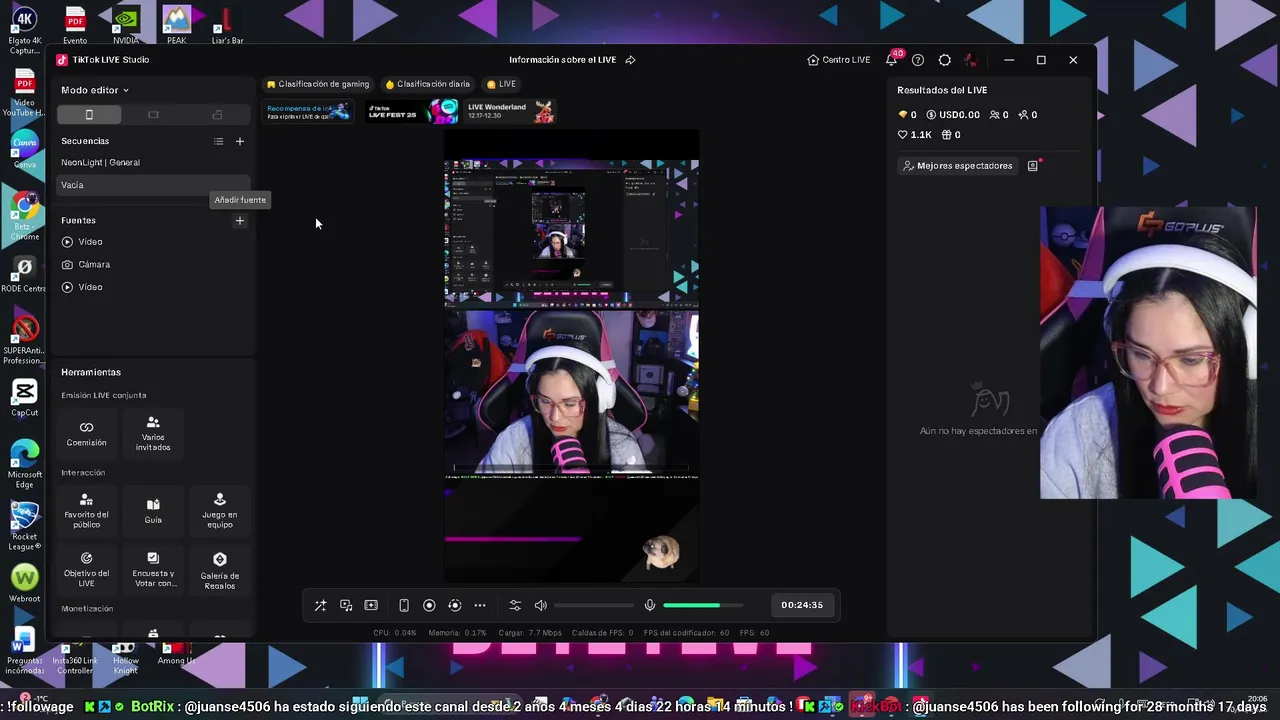This screenshot has width=1280, height=720.
Task: Click the Añadir fuente plus button
Action: click(x=240, y=220)
